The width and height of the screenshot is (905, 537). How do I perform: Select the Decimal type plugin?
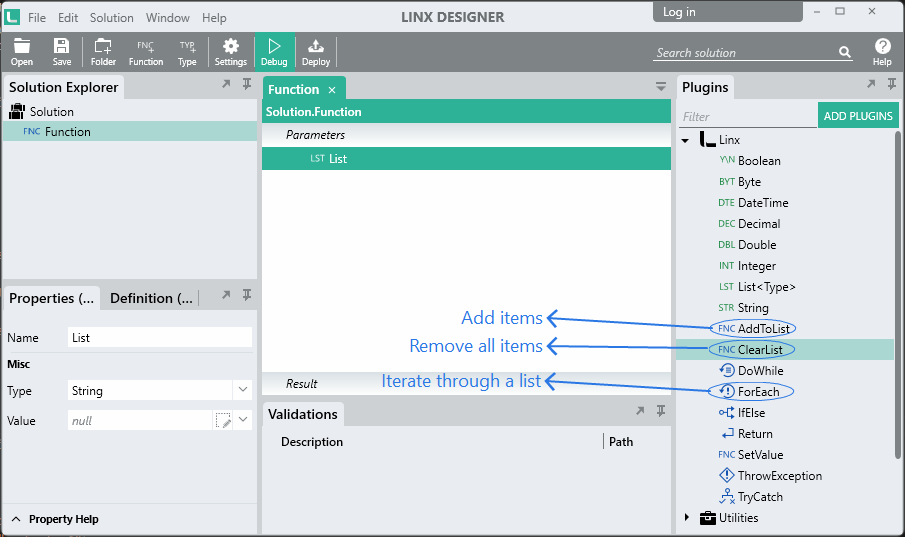point(749,223)
